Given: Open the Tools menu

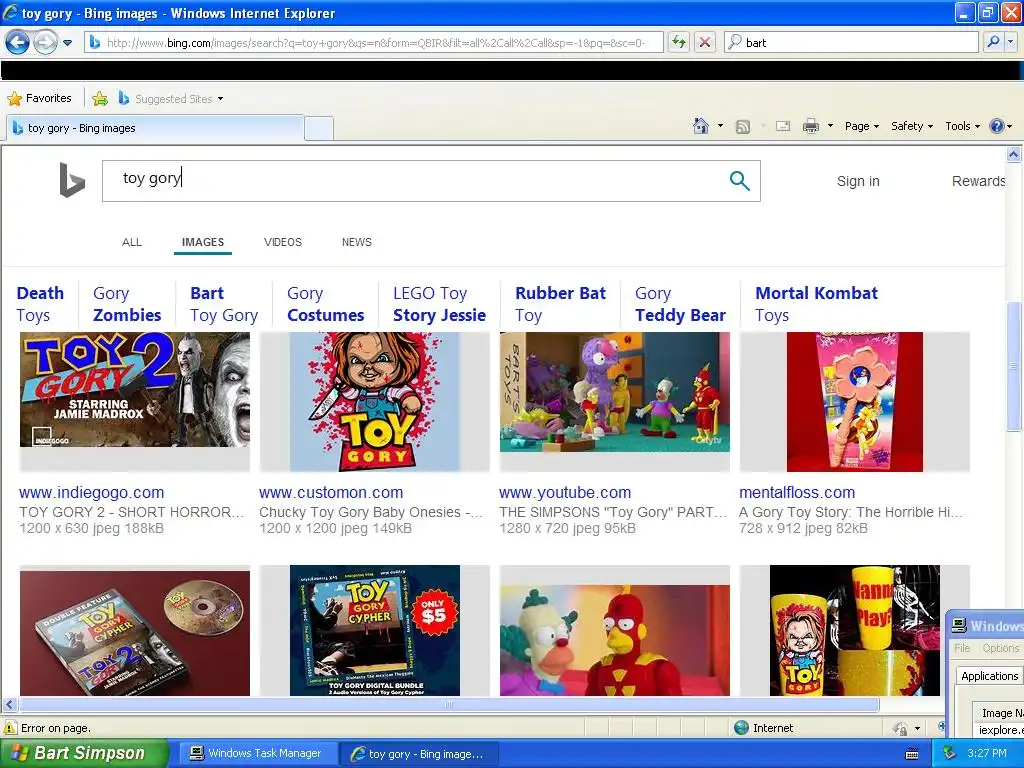Looking at the screenshot, I should pos(962,126).
